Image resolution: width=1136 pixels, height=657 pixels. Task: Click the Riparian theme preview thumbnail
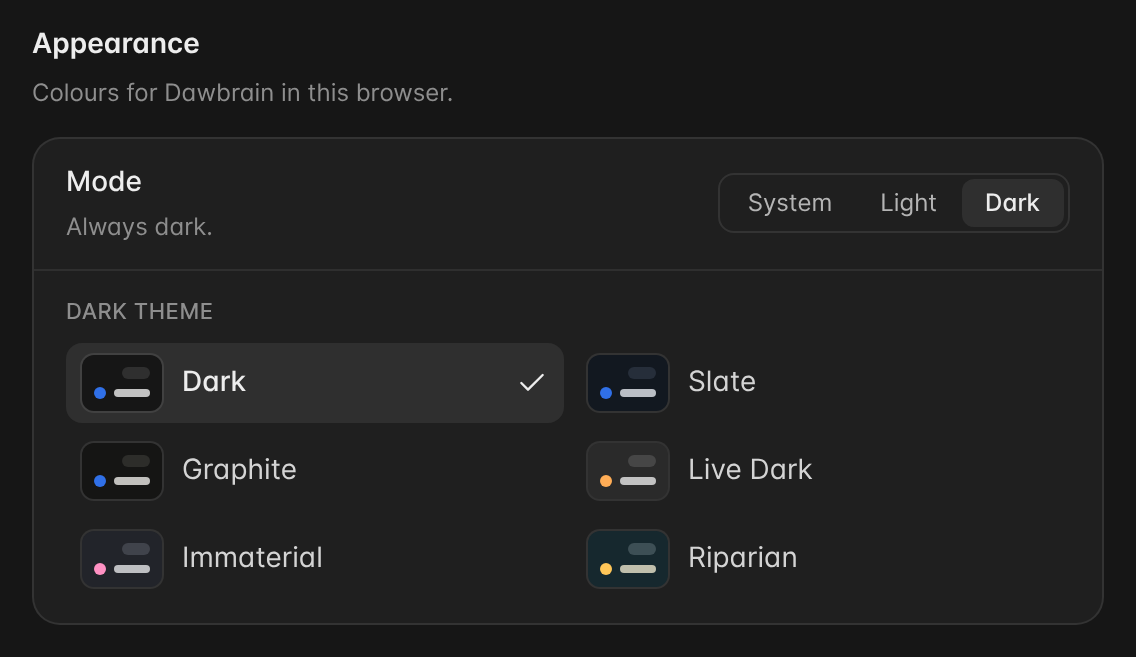[627, 558]
